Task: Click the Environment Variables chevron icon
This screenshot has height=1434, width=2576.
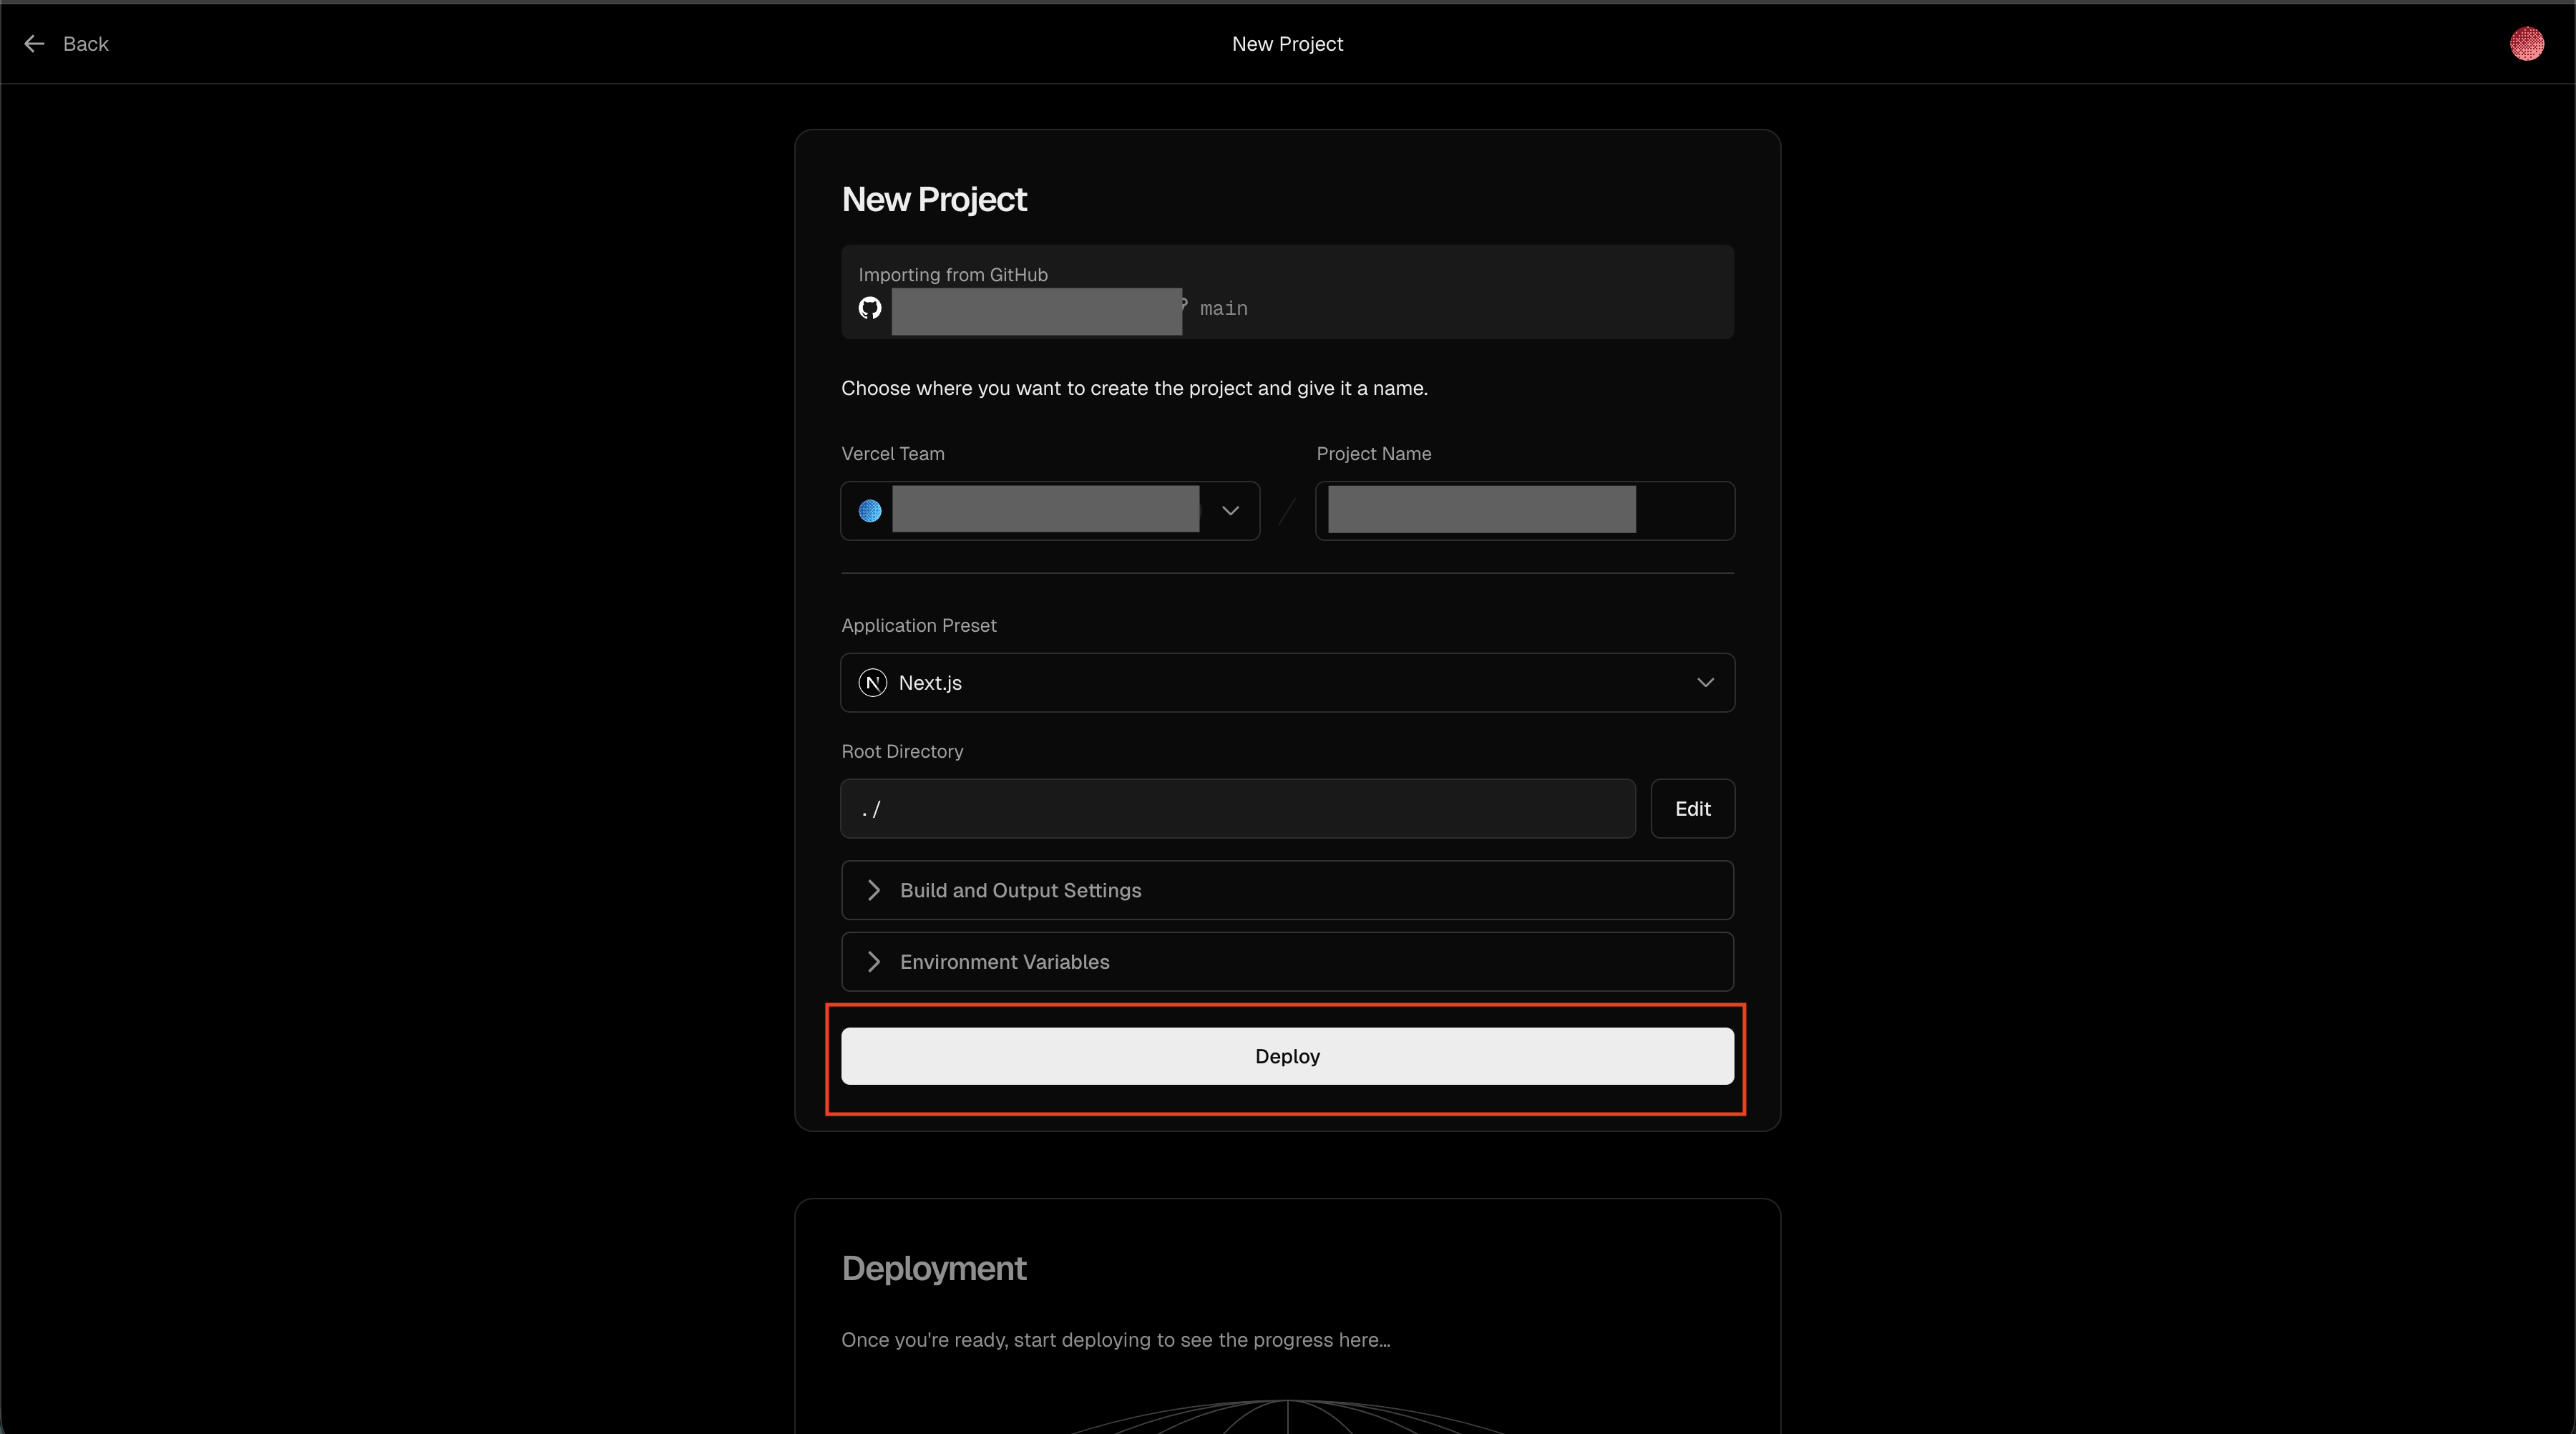Action: [874, 962]
